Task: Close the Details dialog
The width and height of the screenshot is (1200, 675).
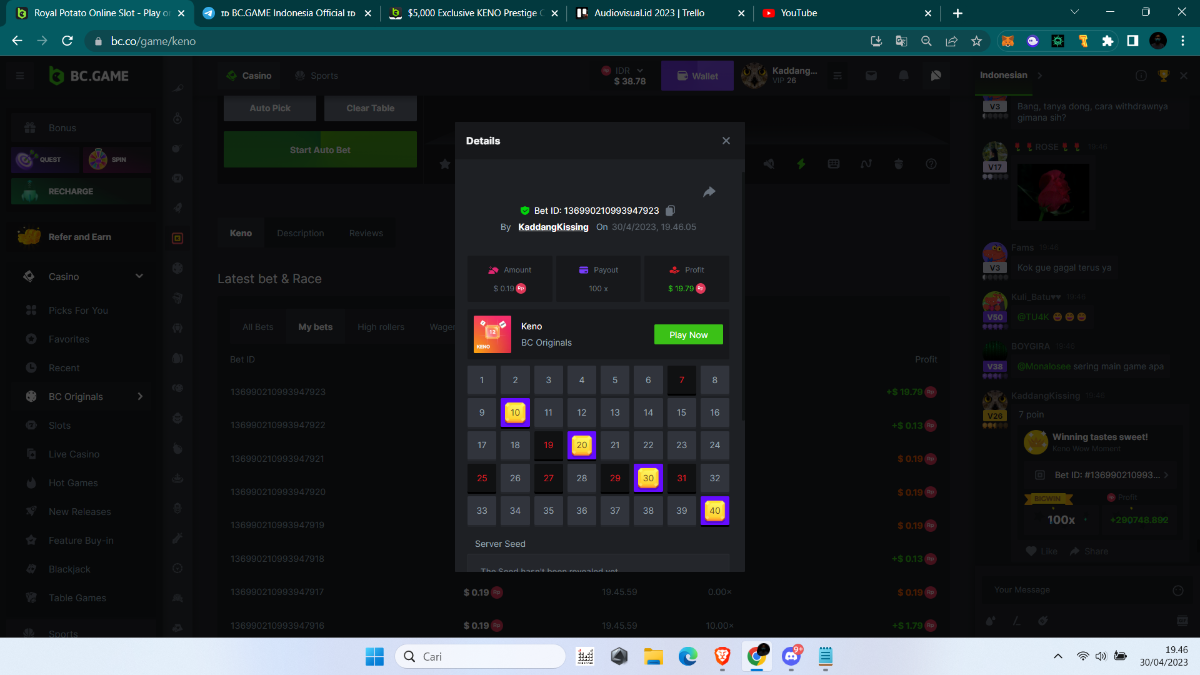Action: (726, 141)
